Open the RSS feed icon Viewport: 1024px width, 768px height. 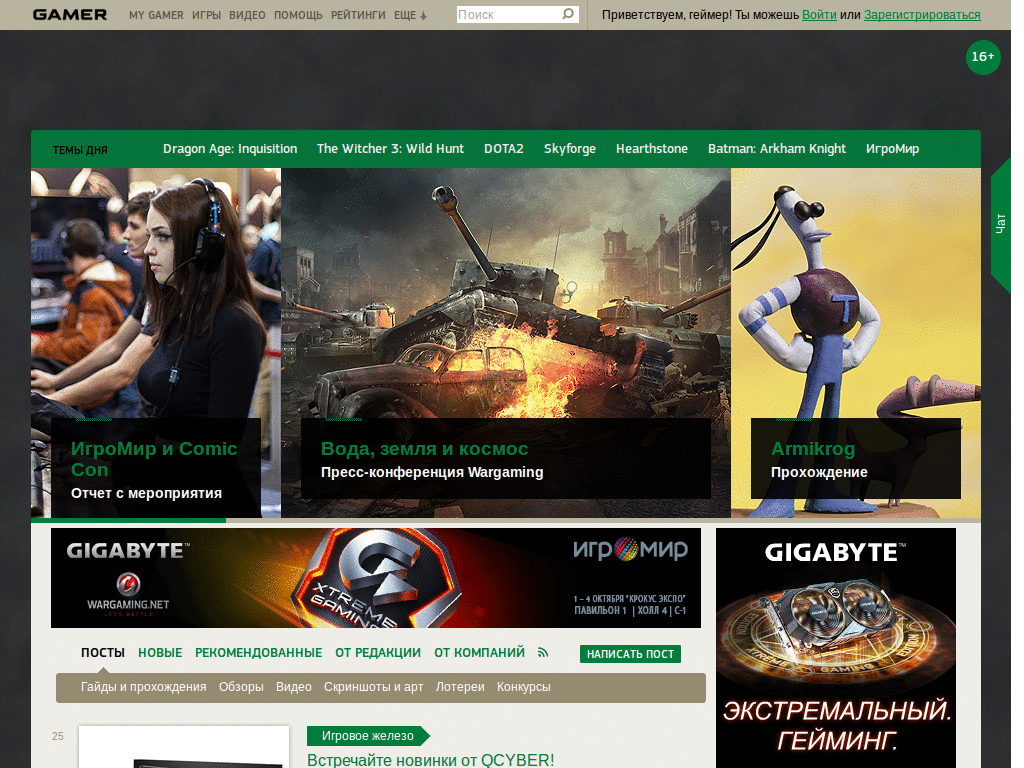tap(543, 652)
